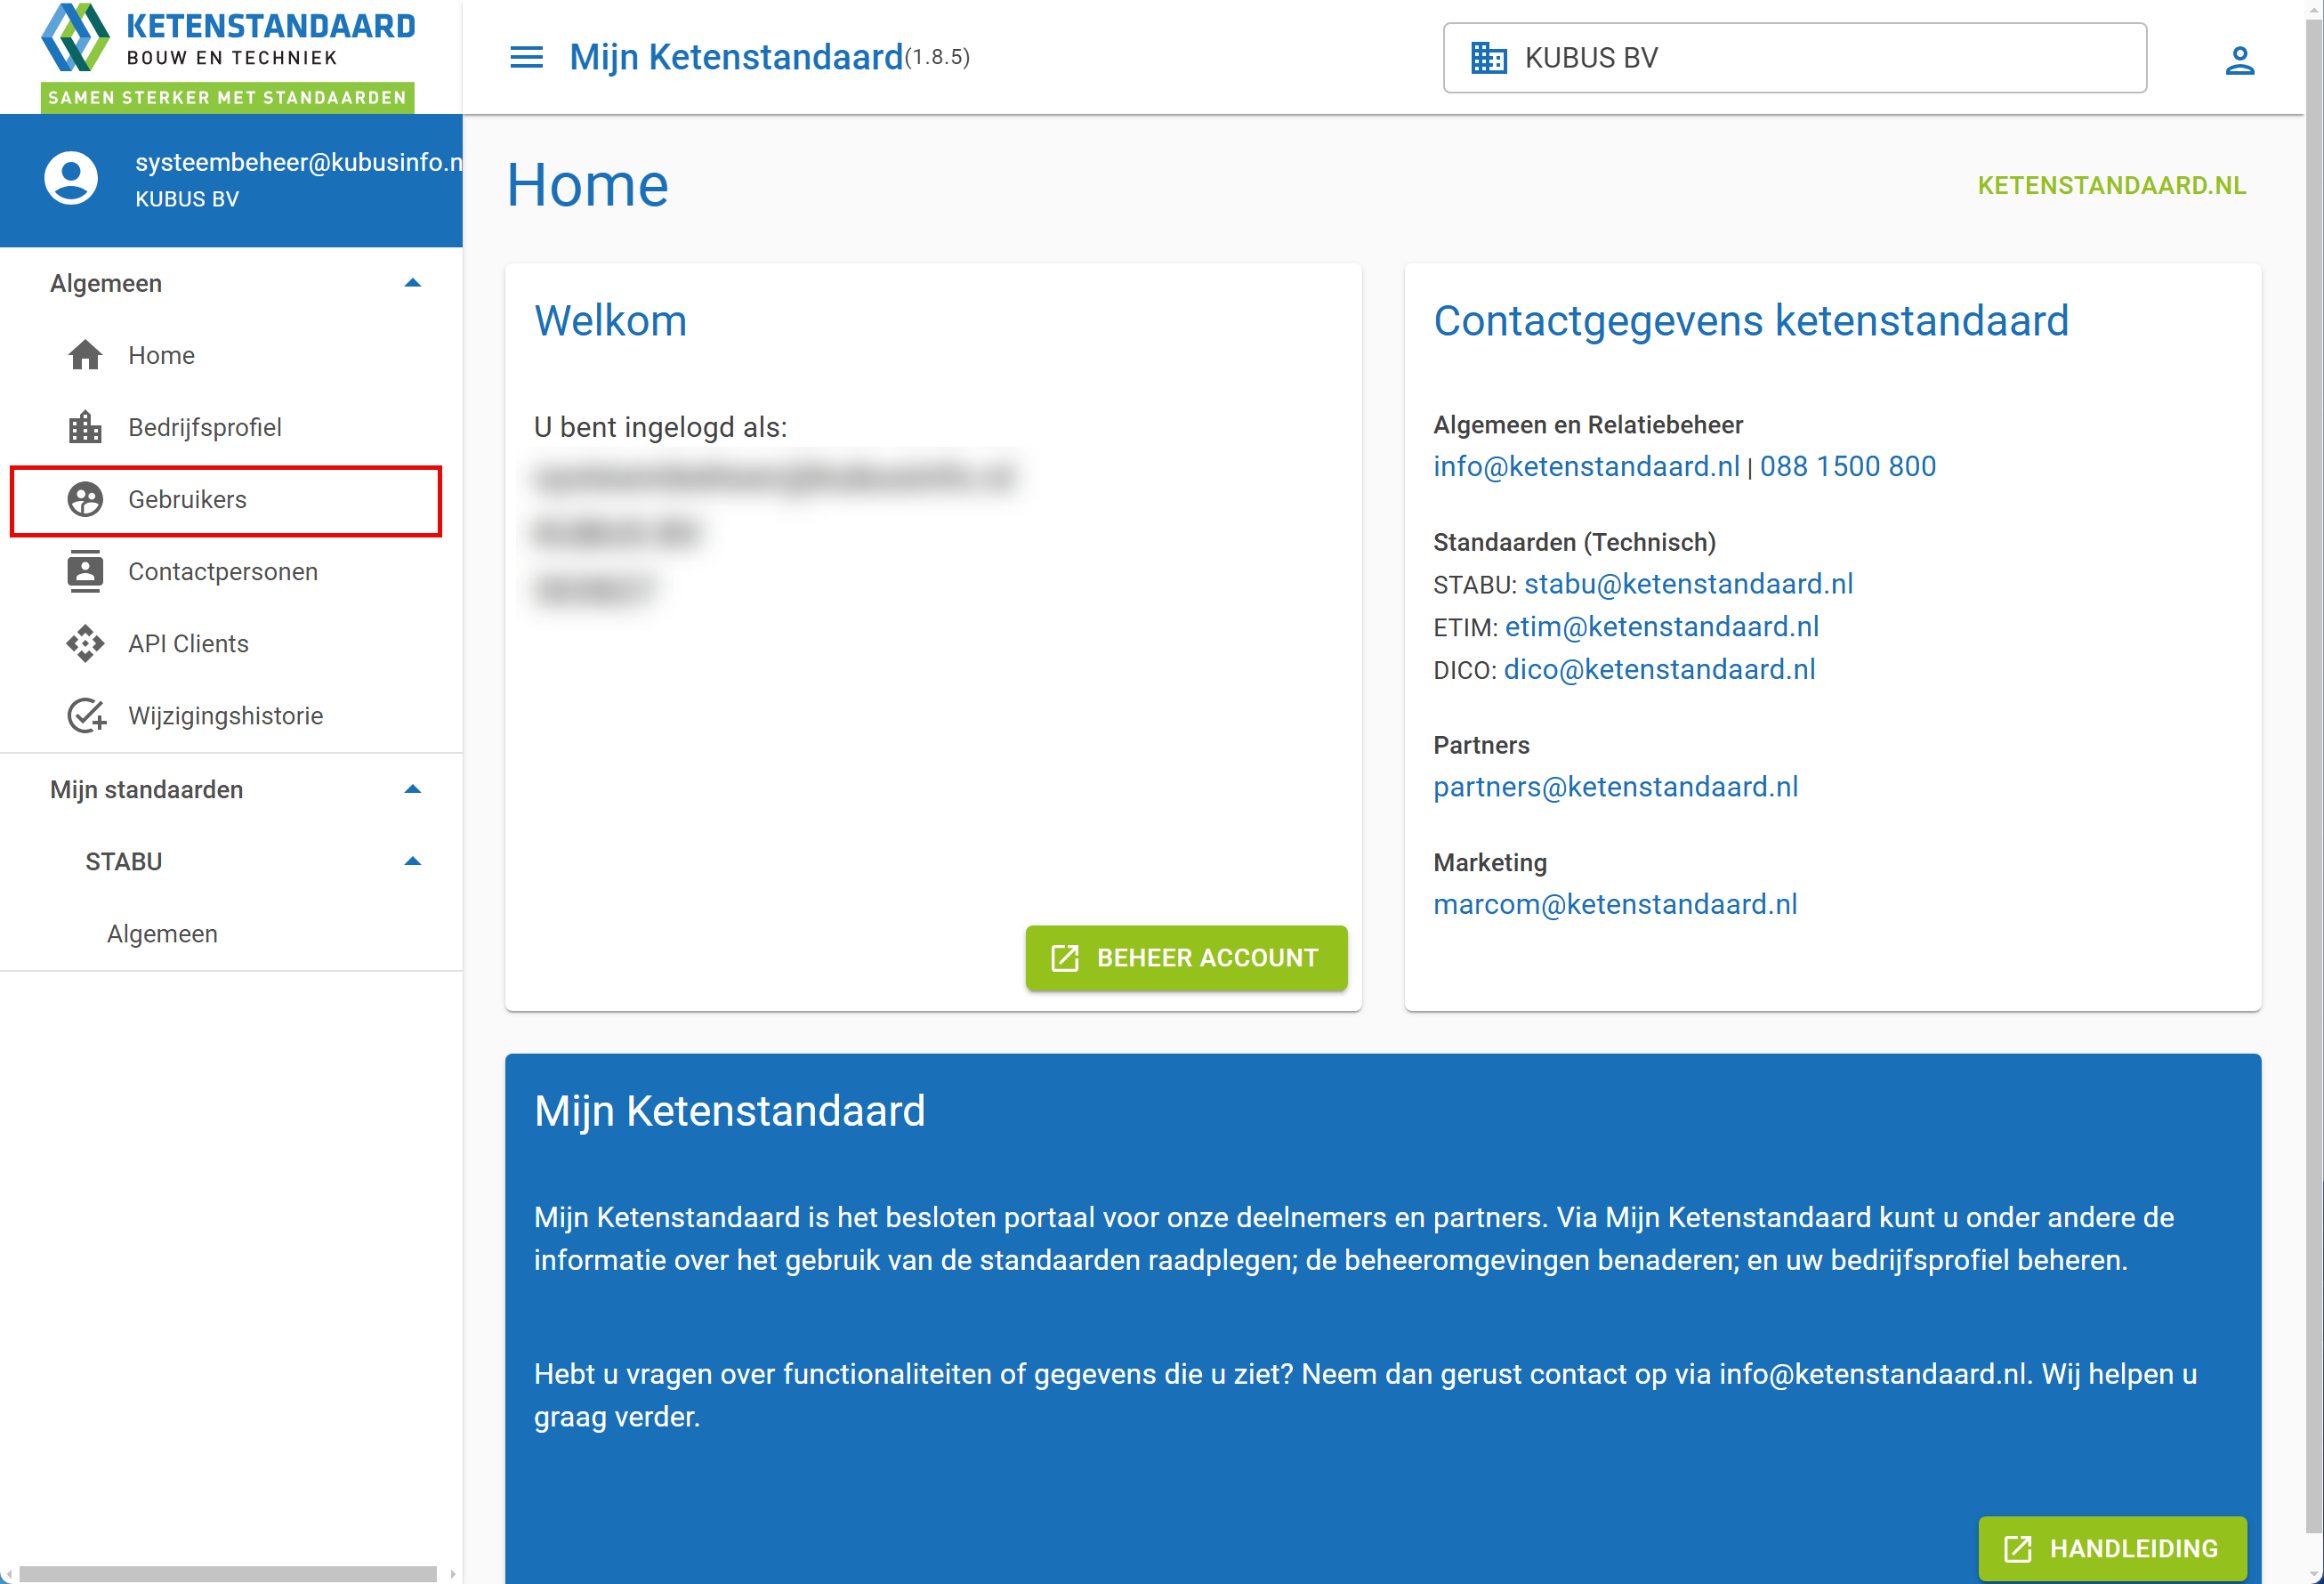
Task: Click the Ketenstandaard logo
Action: click(x=228, y=56)
